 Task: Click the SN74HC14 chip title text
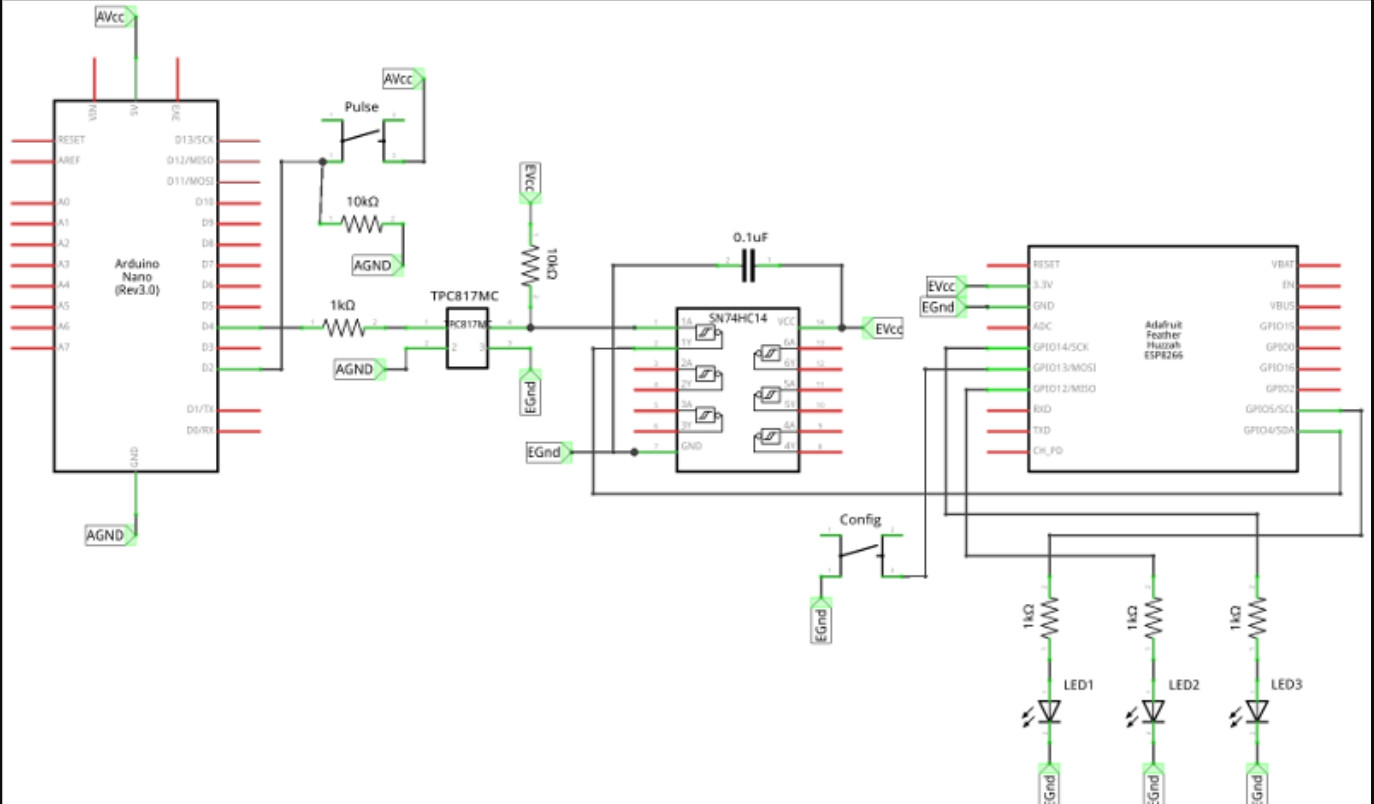736,317
